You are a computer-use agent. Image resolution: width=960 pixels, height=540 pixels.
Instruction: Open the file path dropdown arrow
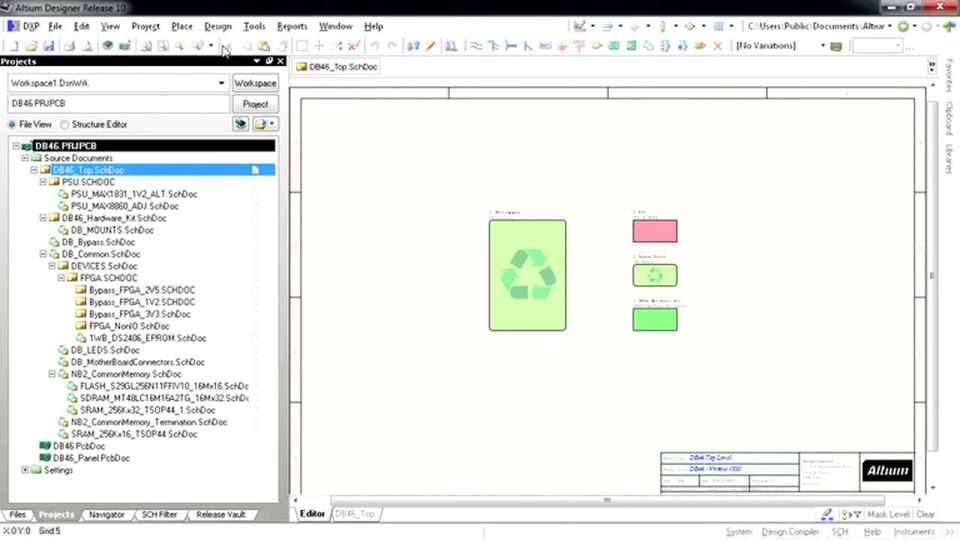[x=890, y=26]
